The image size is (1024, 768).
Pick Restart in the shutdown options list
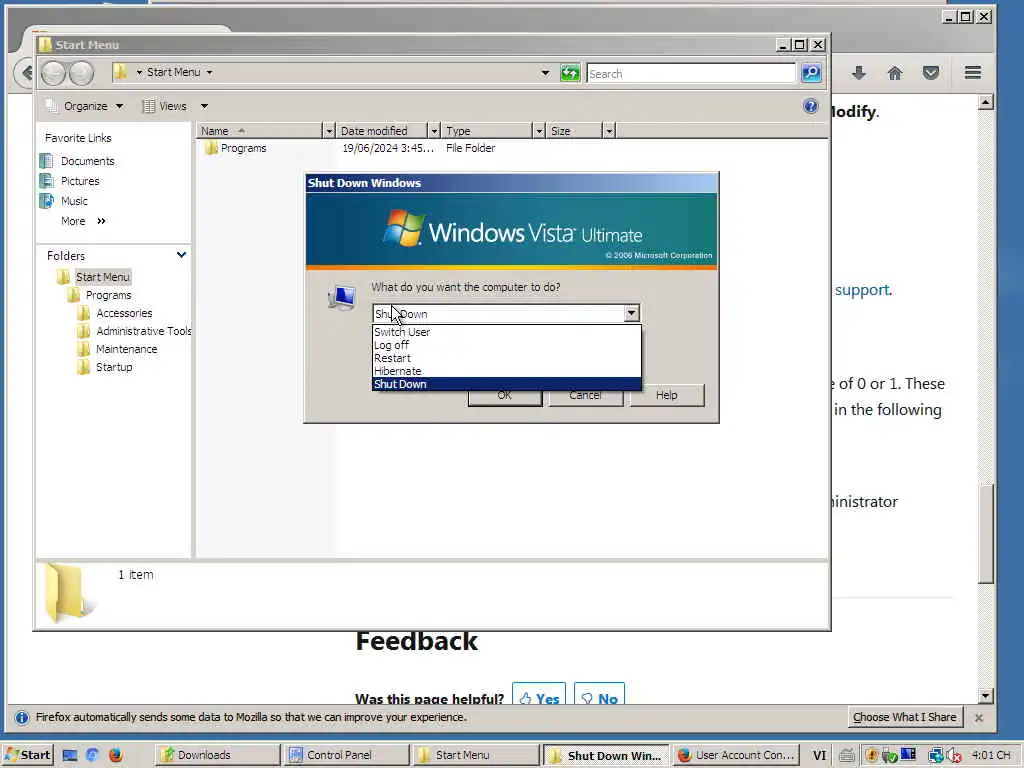pos(507,358)
